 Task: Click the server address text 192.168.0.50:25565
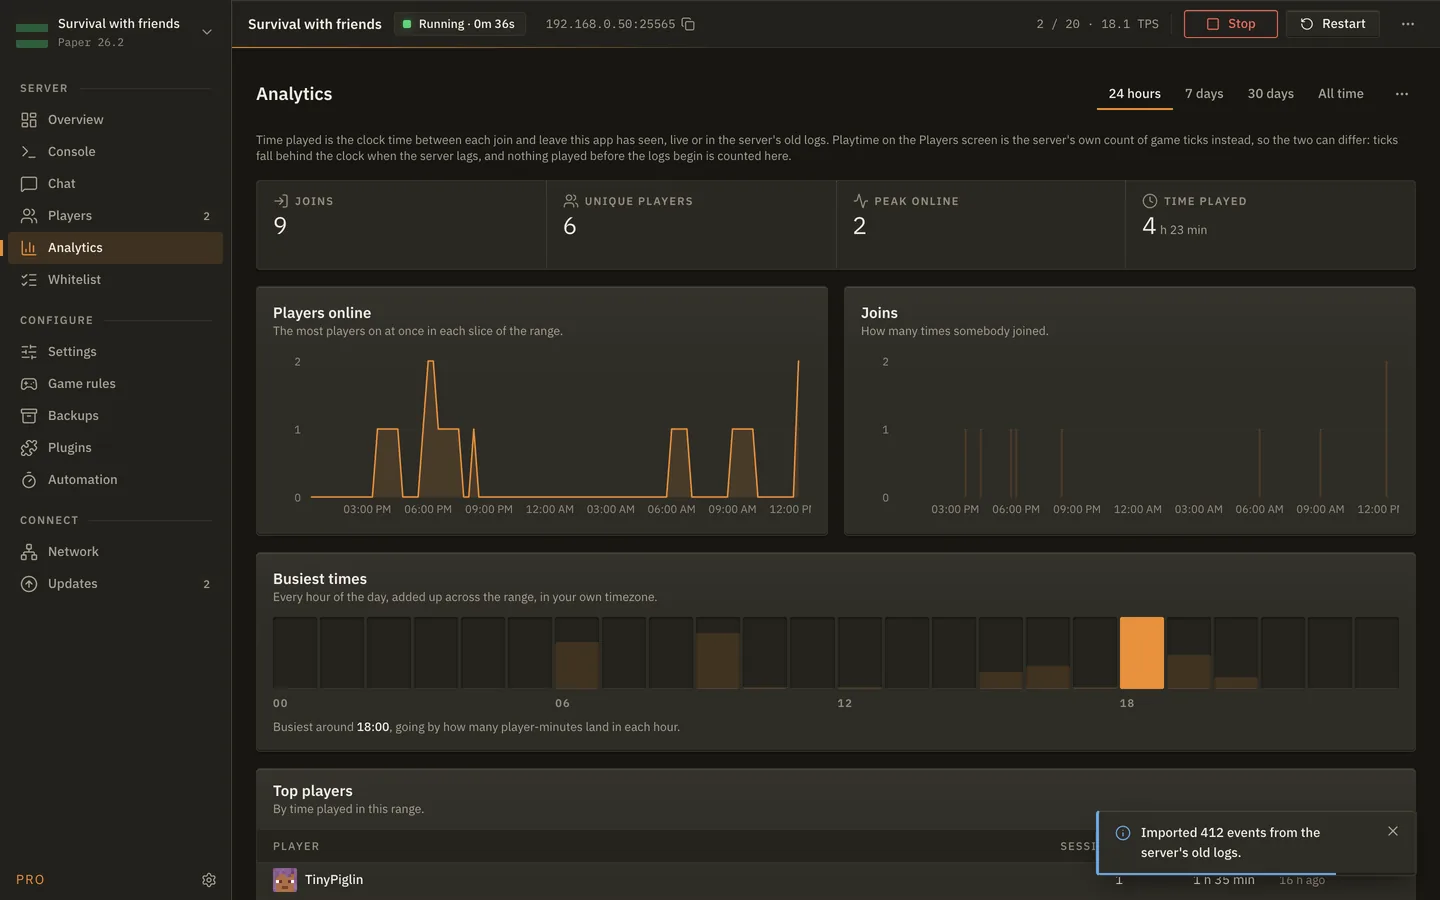click(x=610, y=24)
